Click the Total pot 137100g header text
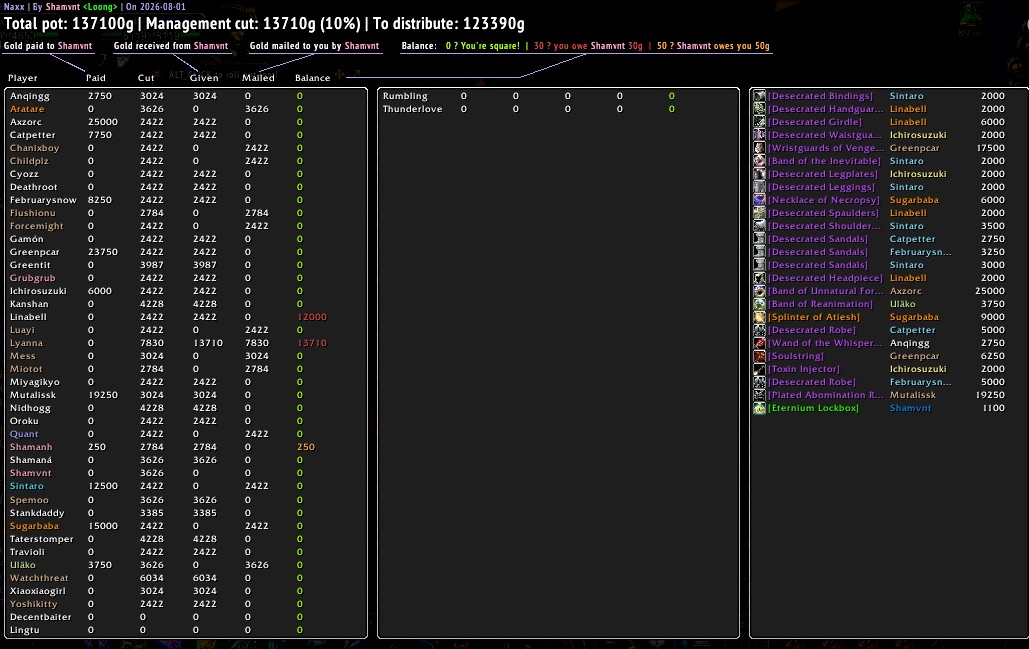Viewport: 1029px width, 649px height. pyautogui.click(x=69, y=24)
